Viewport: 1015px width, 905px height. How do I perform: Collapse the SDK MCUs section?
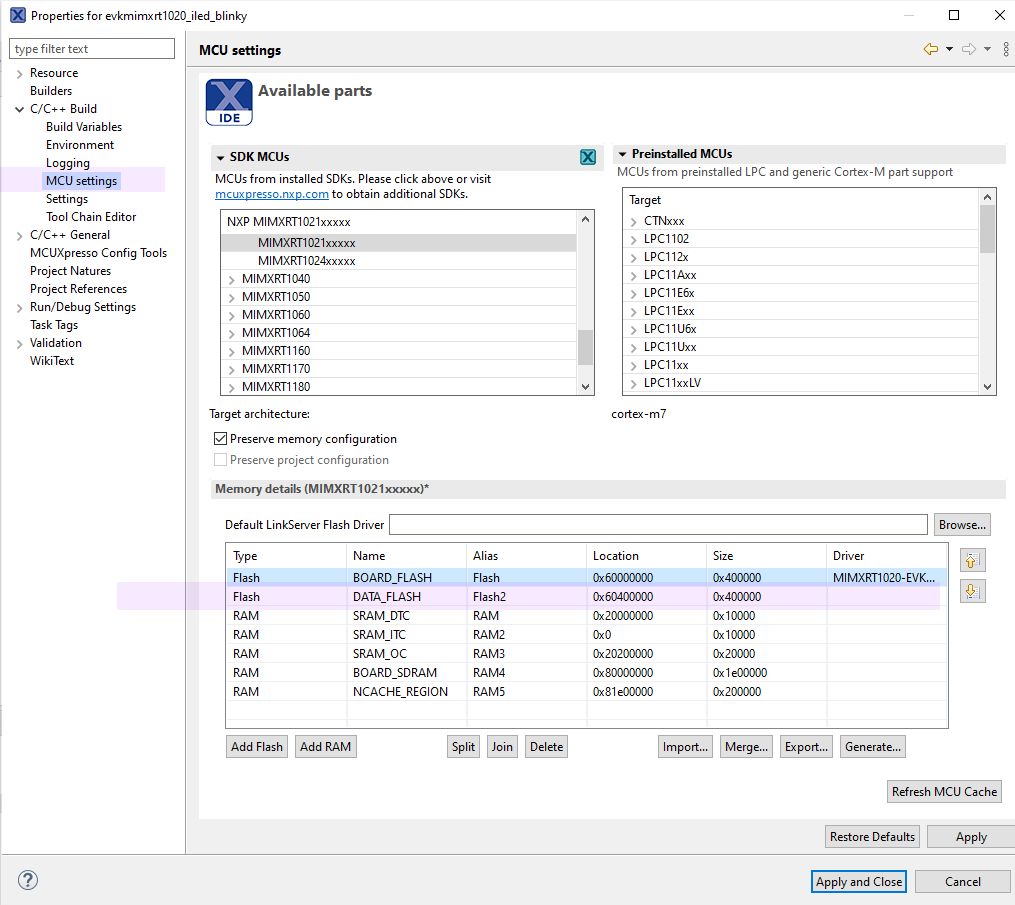coord(220,157)
